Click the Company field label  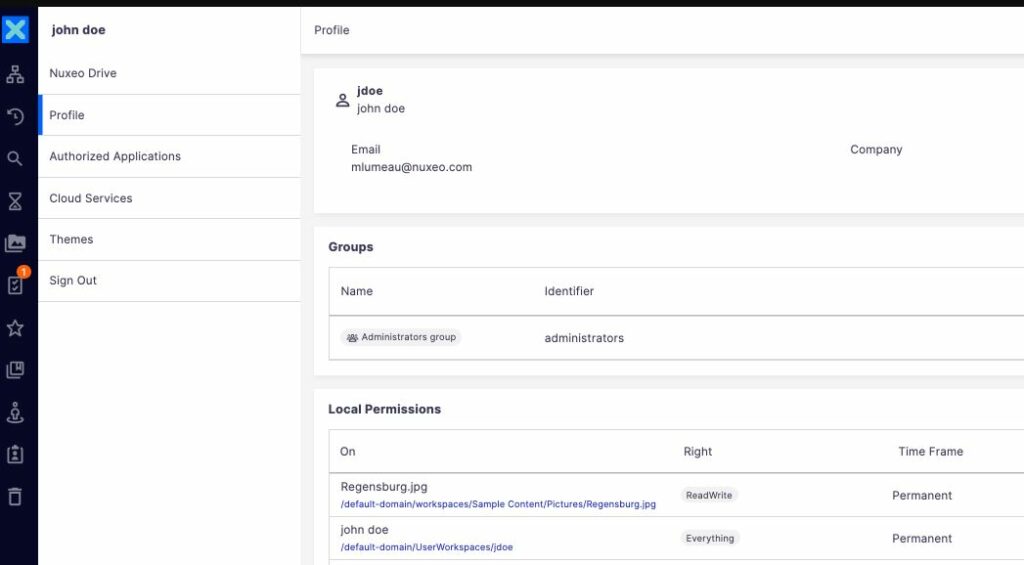coord(876,150)
